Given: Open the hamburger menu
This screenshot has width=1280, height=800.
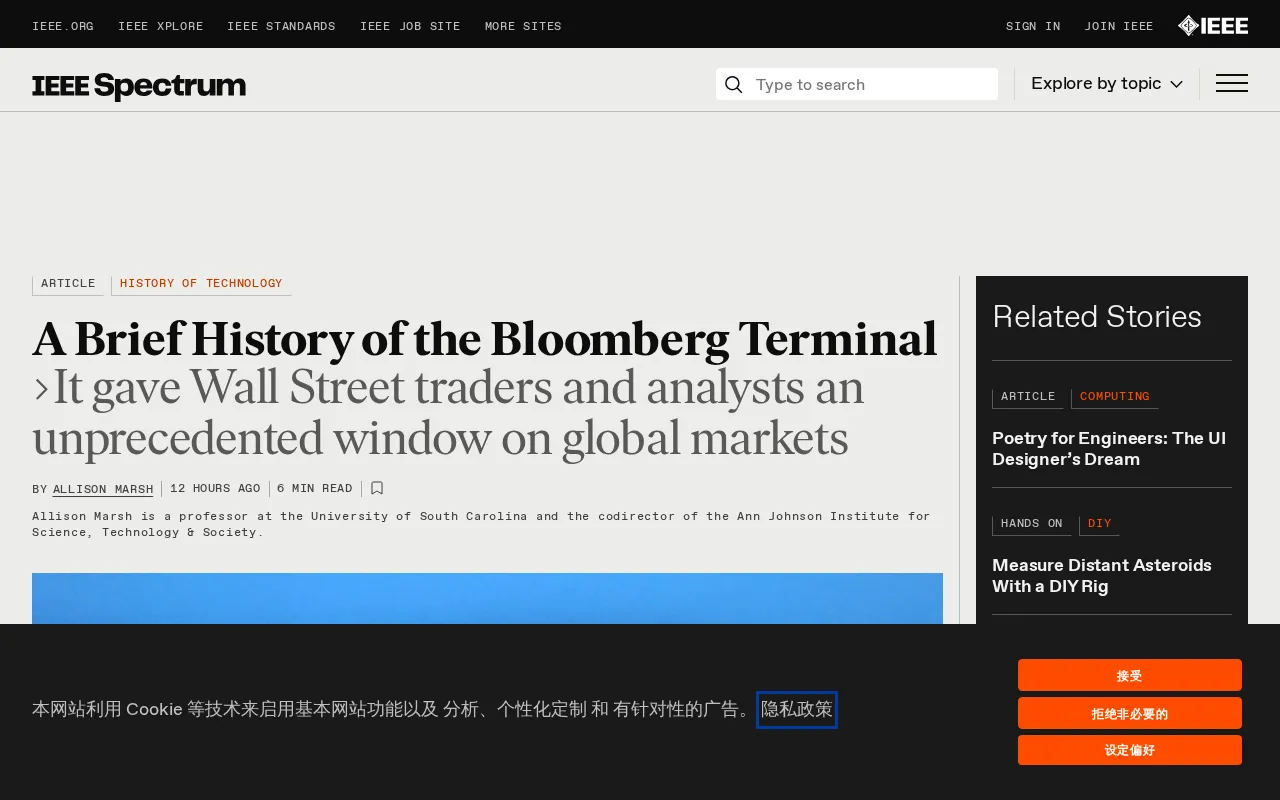Looking at the screenshot, I should [x=1232, y=84].
